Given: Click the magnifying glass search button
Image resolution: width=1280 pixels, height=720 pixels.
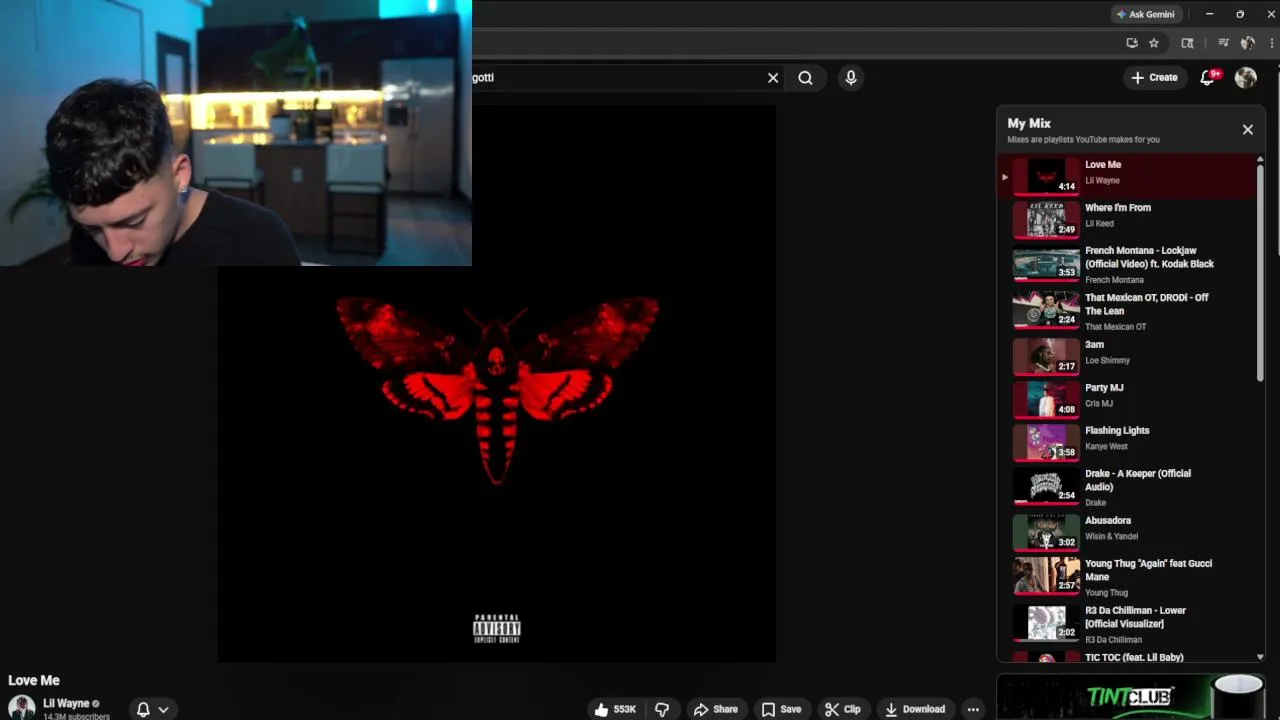Looking at the screenshot, I should (805, 77).
